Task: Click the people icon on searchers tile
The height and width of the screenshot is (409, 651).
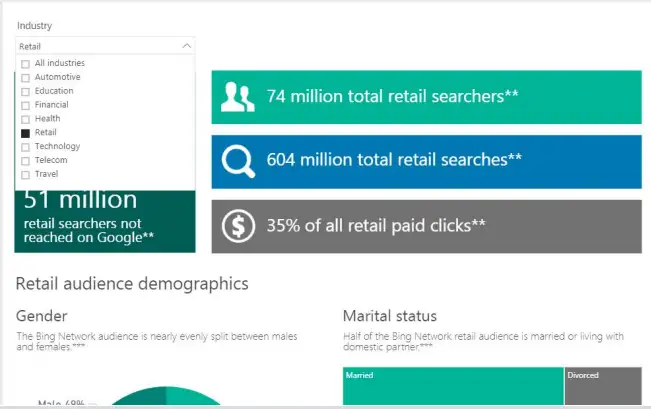Action: 237,97
